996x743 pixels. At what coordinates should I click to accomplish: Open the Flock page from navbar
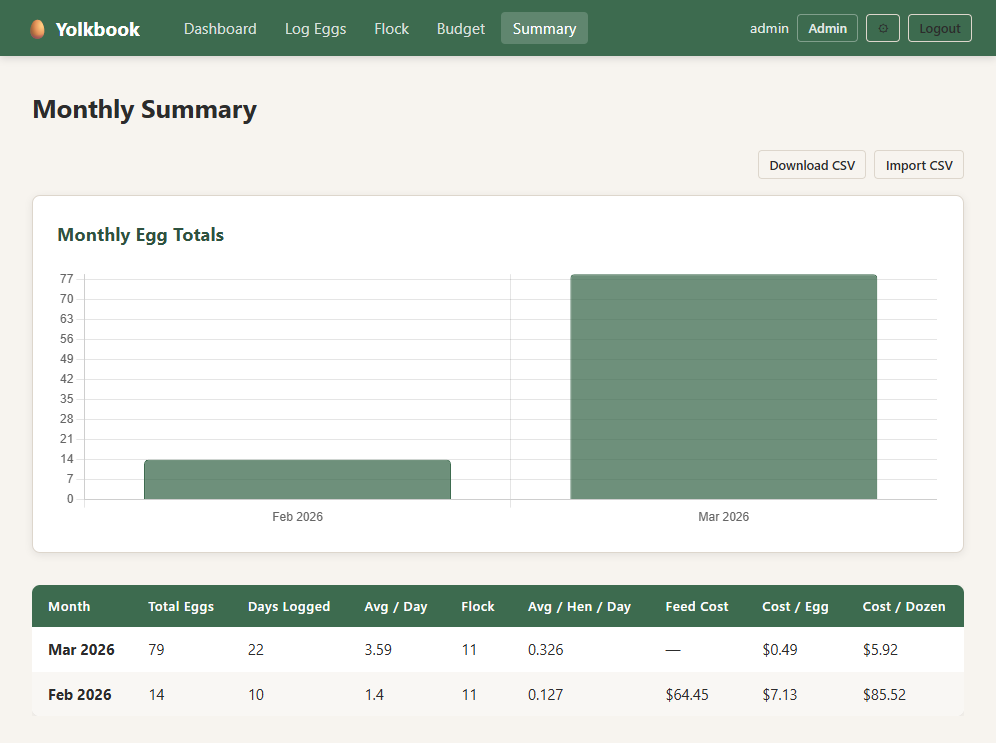tap(391, 29)
